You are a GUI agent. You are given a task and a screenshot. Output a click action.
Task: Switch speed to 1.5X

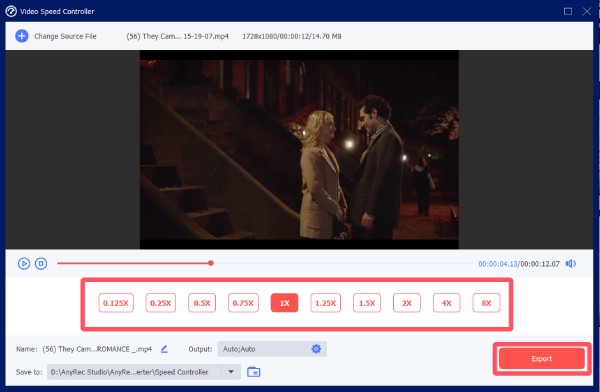(367, 303)
